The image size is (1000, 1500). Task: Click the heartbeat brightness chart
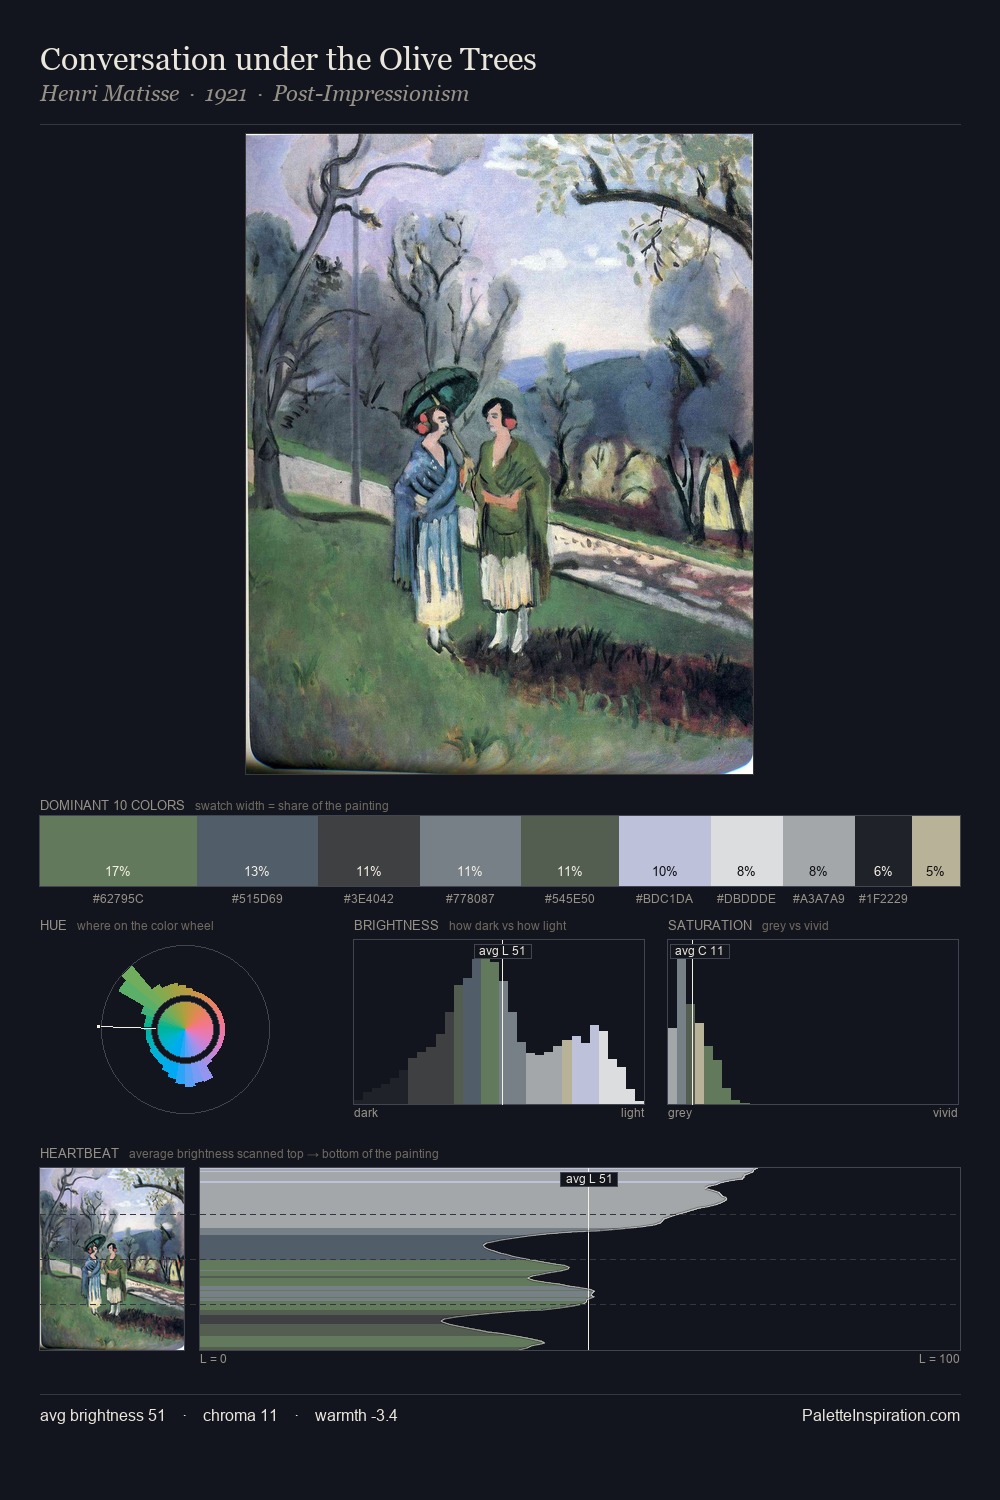click(580, 1259)
